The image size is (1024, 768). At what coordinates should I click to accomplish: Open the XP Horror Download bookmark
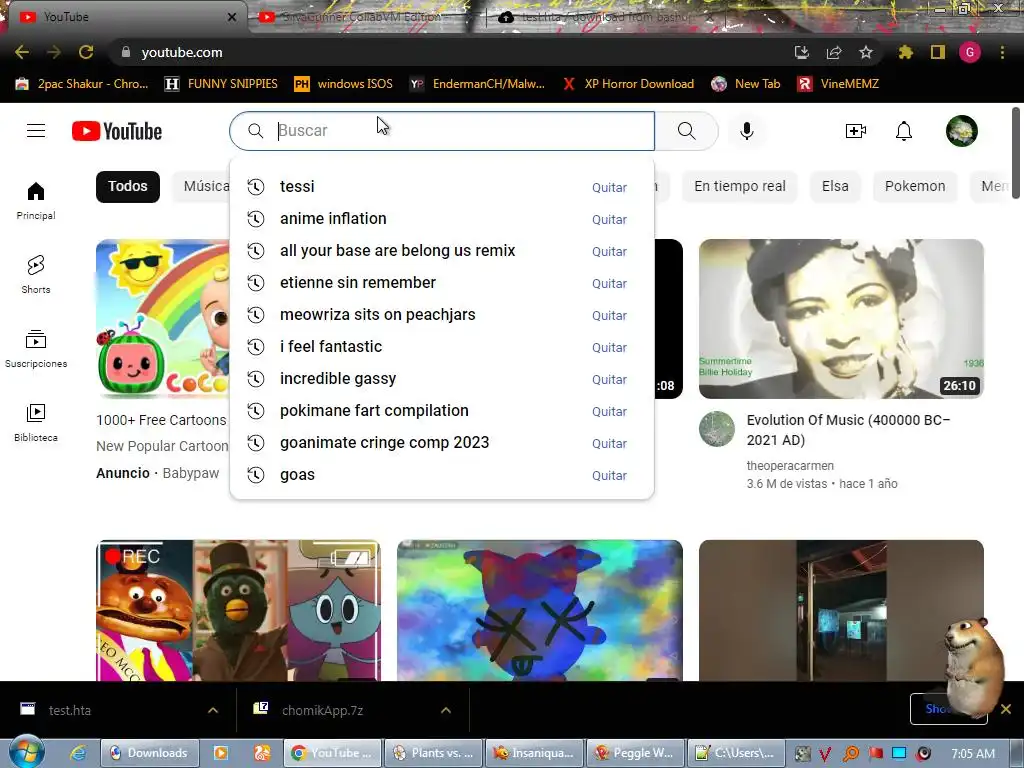628,84
